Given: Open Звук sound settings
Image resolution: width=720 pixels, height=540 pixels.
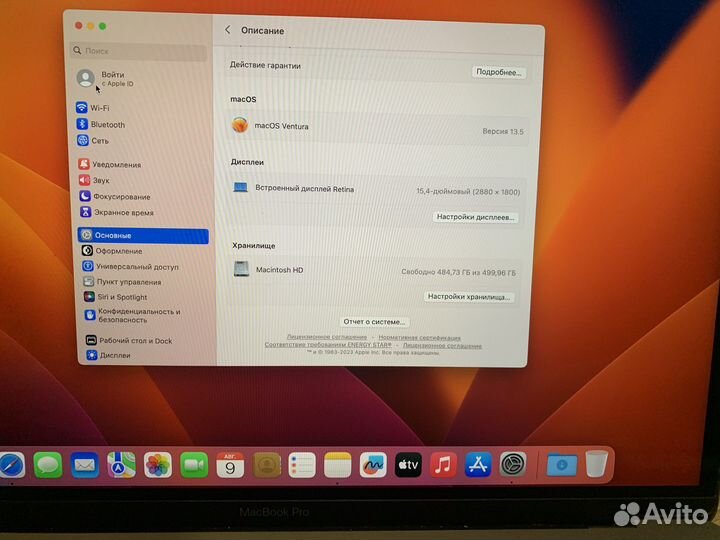Looking at the screenshot, I should (95, 180).
